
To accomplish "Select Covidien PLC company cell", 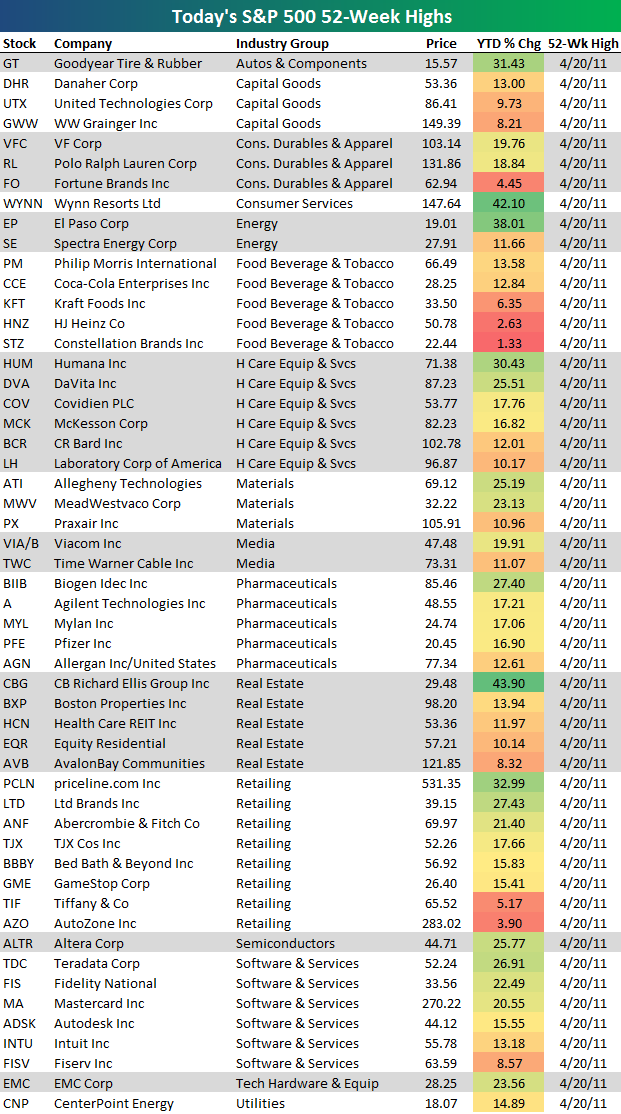I will [94, 403].
